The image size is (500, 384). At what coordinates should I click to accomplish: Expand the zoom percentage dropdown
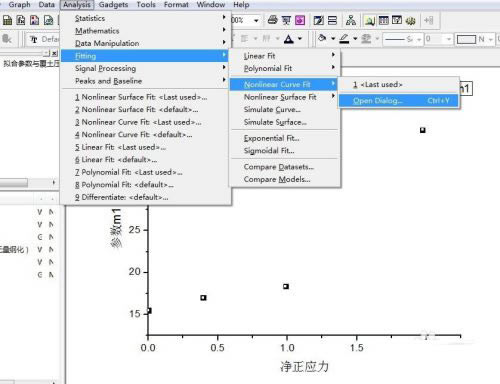256,21
